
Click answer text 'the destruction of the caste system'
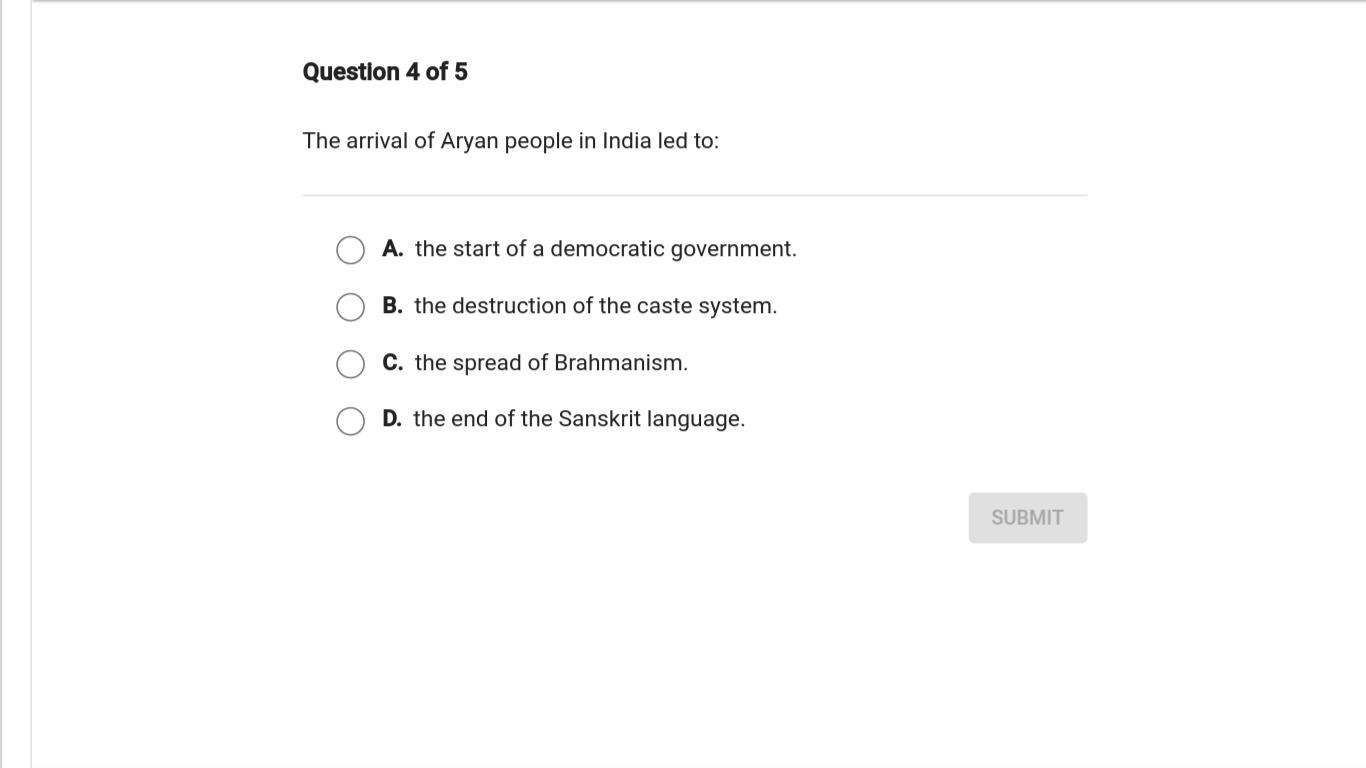595,306
